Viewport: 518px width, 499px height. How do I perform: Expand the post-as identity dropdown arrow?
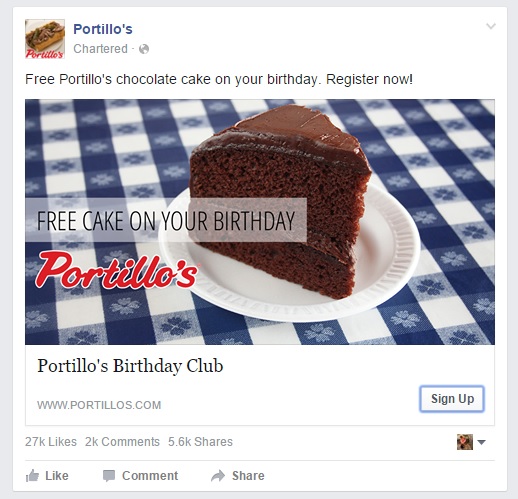pyautogui.click(x=481, y=442)
